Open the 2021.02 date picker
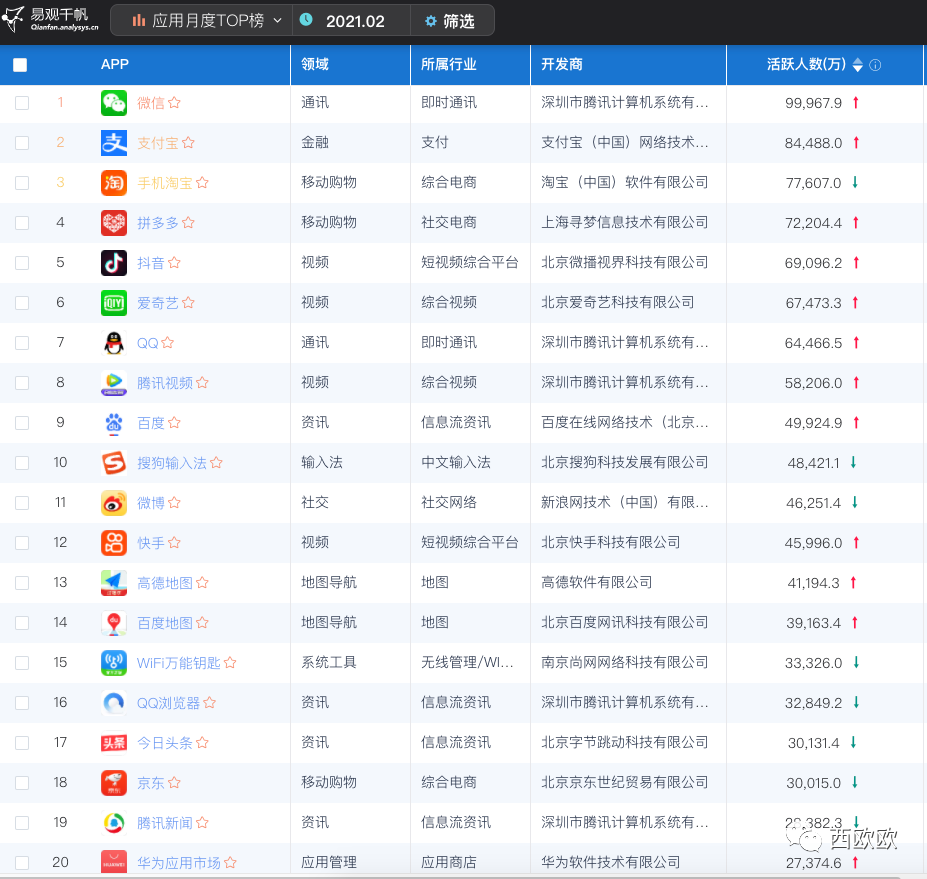927x879 pixels. [x=351, y=21]
